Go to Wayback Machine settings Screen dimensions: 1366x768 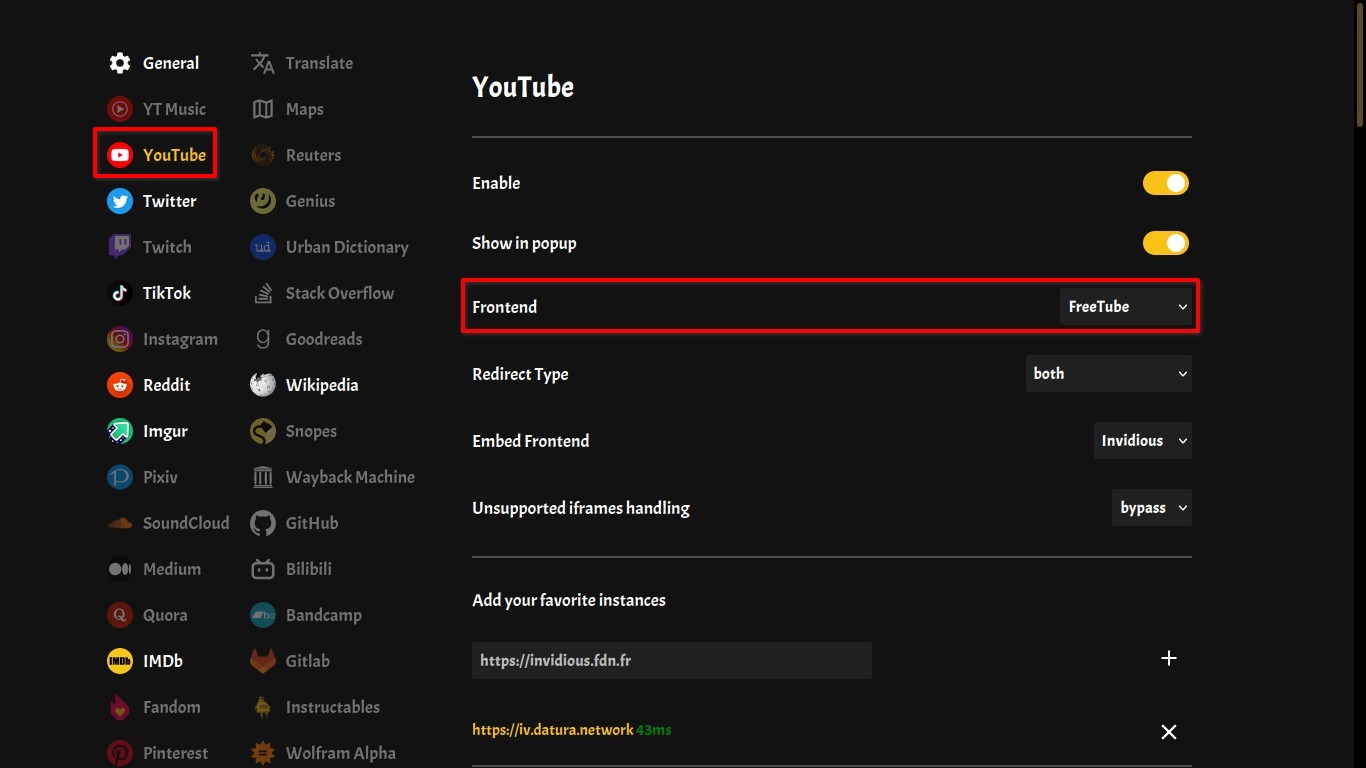tap(332, 477)
